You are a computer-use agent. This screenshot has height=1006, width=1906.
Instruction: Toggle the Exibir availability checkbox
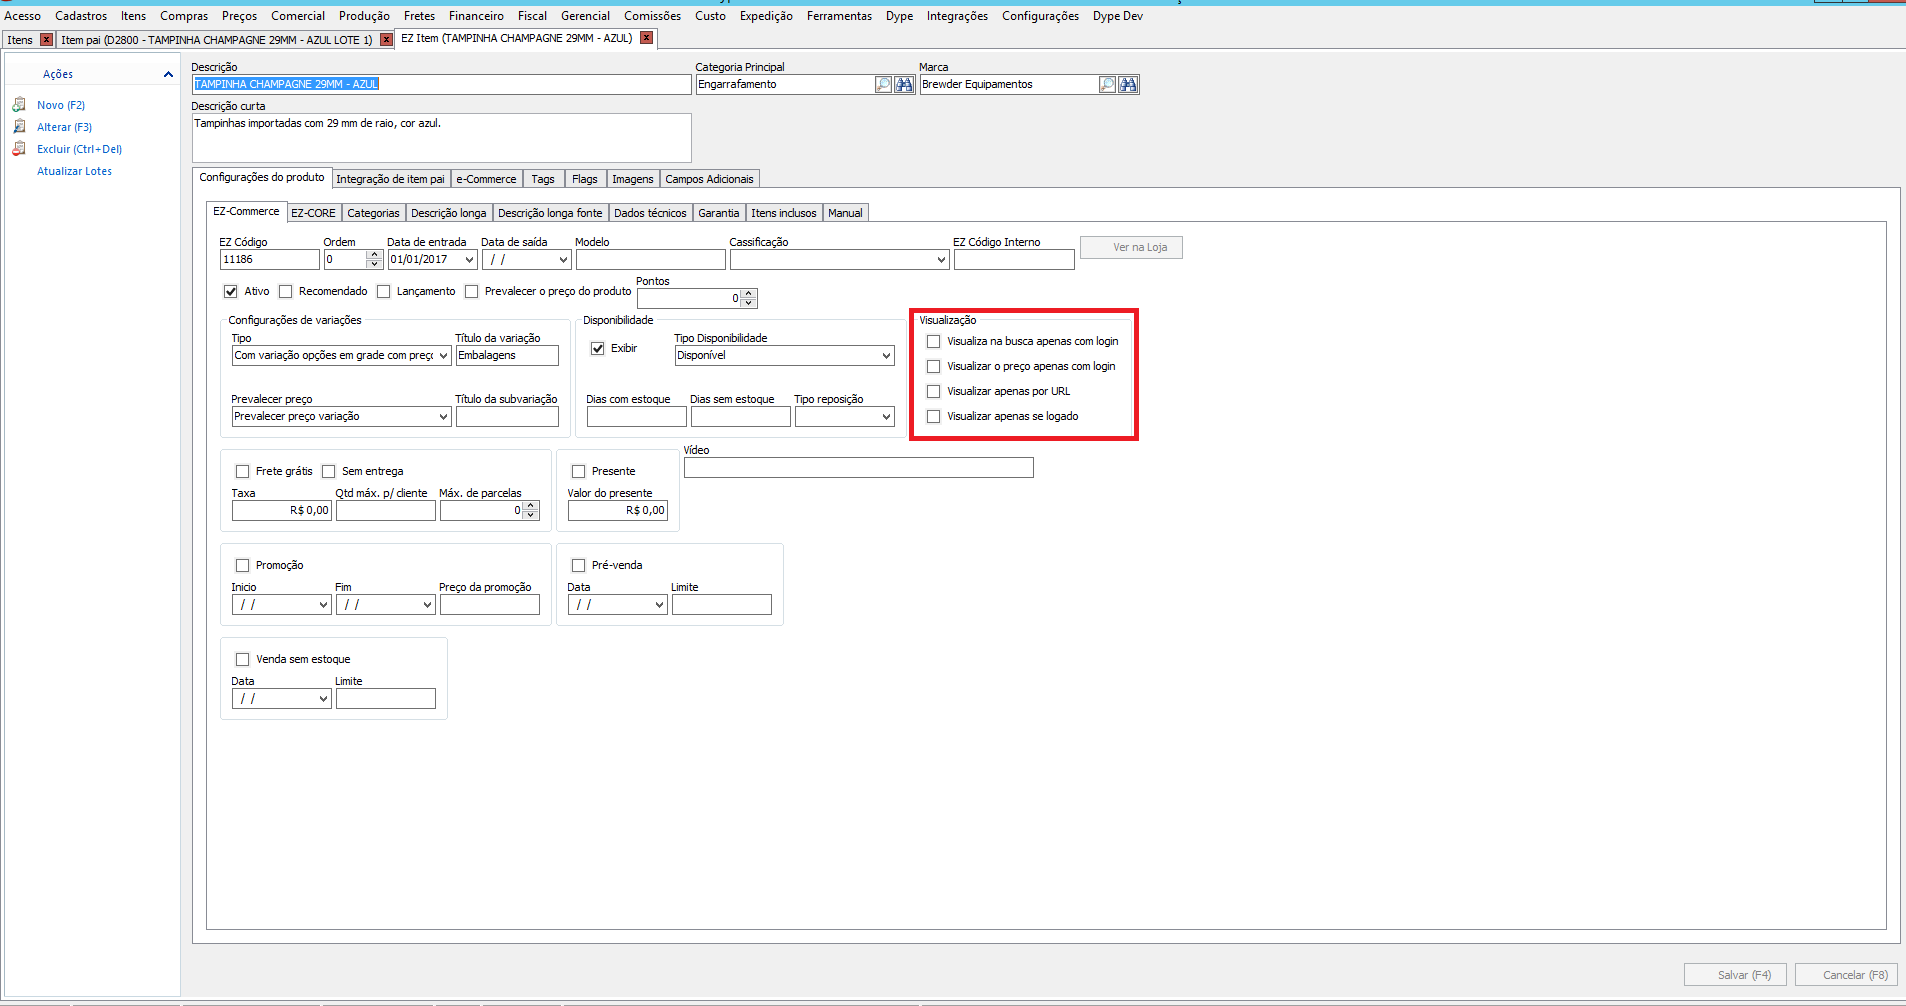[x=597, y=348]
